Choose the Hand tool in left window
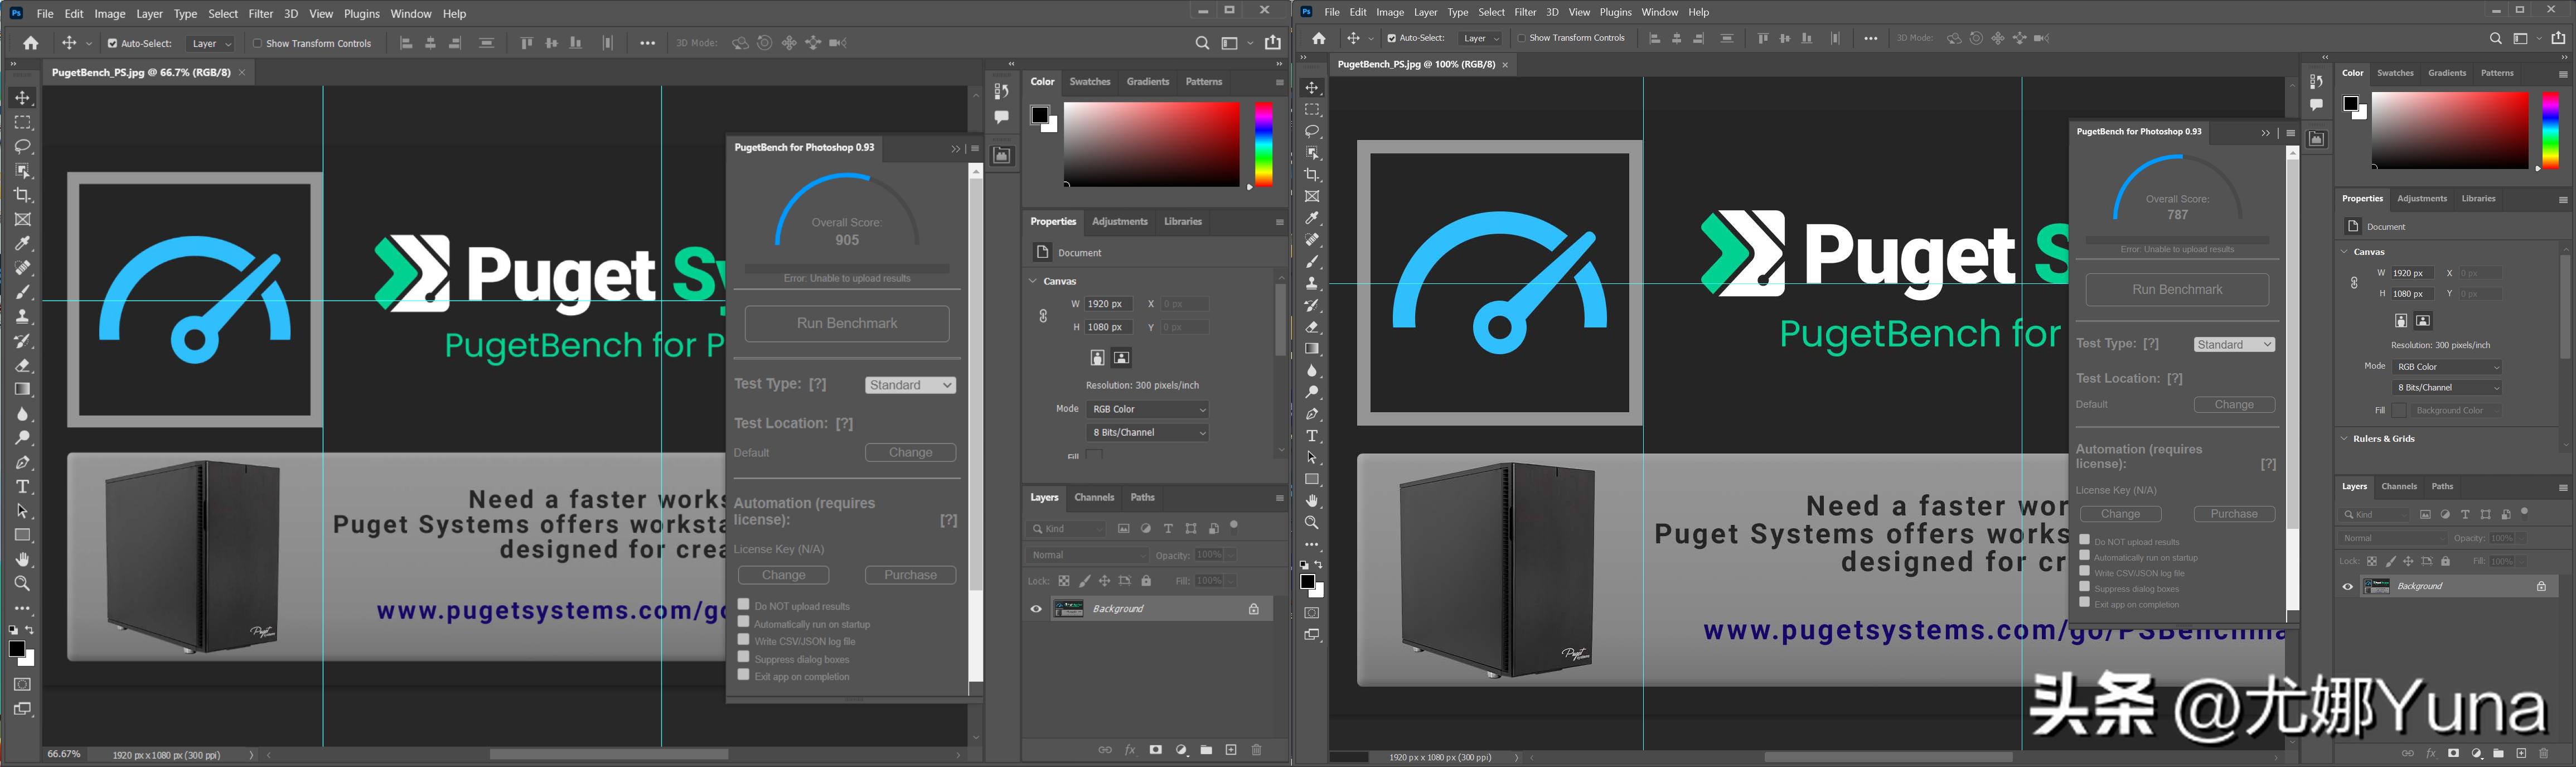Viewport: 2576px width, 767px height. (23, 560)
